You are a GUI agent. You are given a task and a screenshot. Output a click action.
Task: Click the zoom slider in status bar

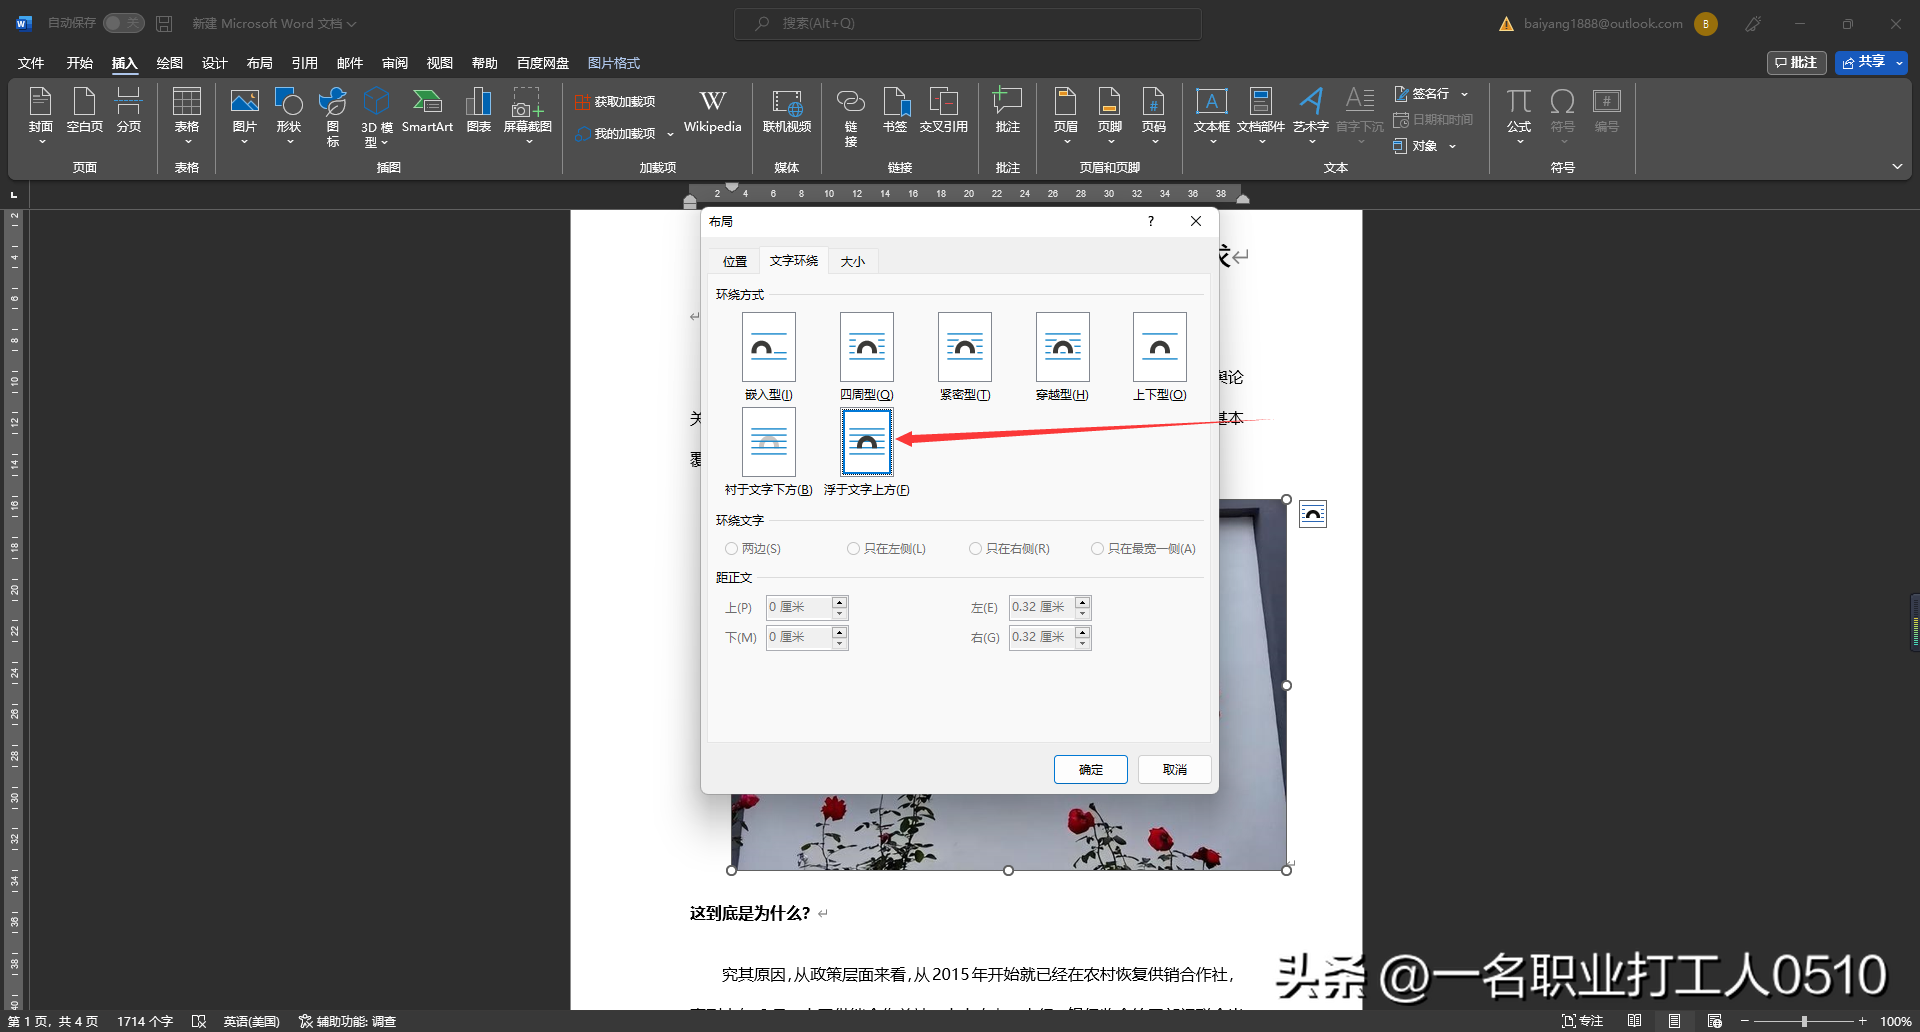coord(1803,1021)
